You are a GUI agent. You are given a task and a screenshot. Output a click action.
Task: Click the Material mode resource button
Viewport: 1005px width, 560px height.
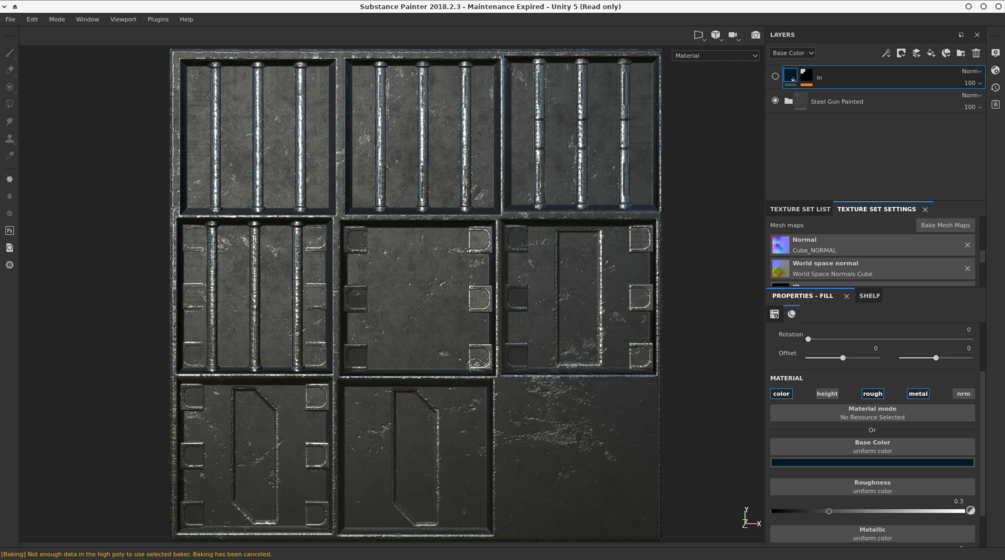tap(871, 413)
